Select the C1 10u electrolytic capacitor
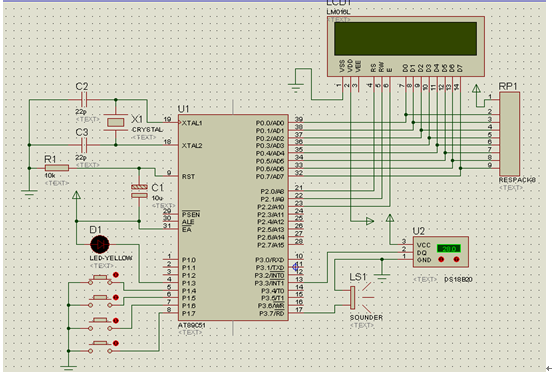 tap(139, 191)
